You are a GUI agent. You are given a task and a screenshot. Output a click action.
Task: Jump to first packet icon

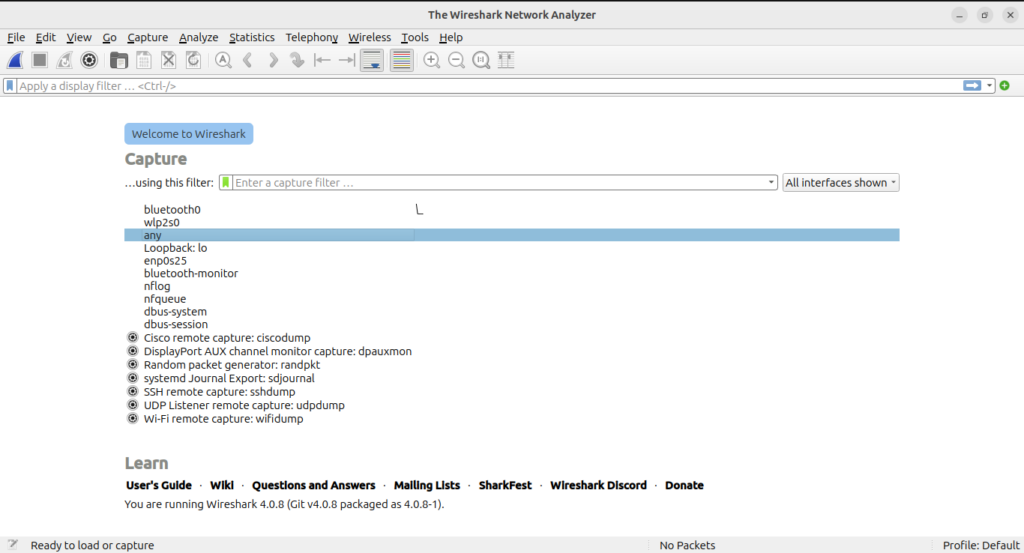[322, 60]
